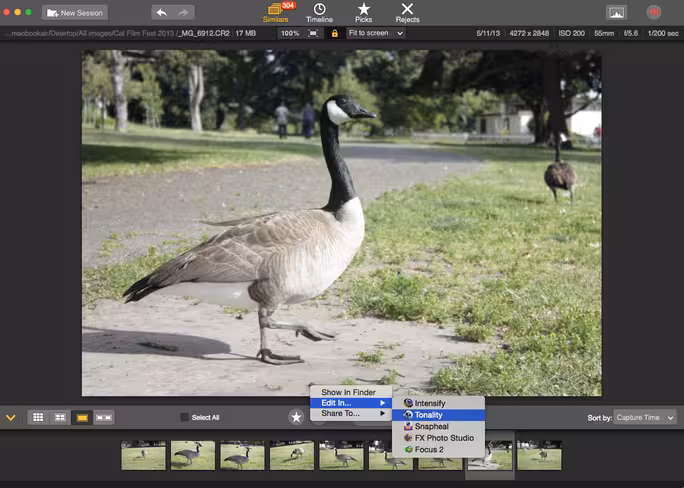Undo with the back arrow icon
The image size is (684, 488).
point(162,13)
